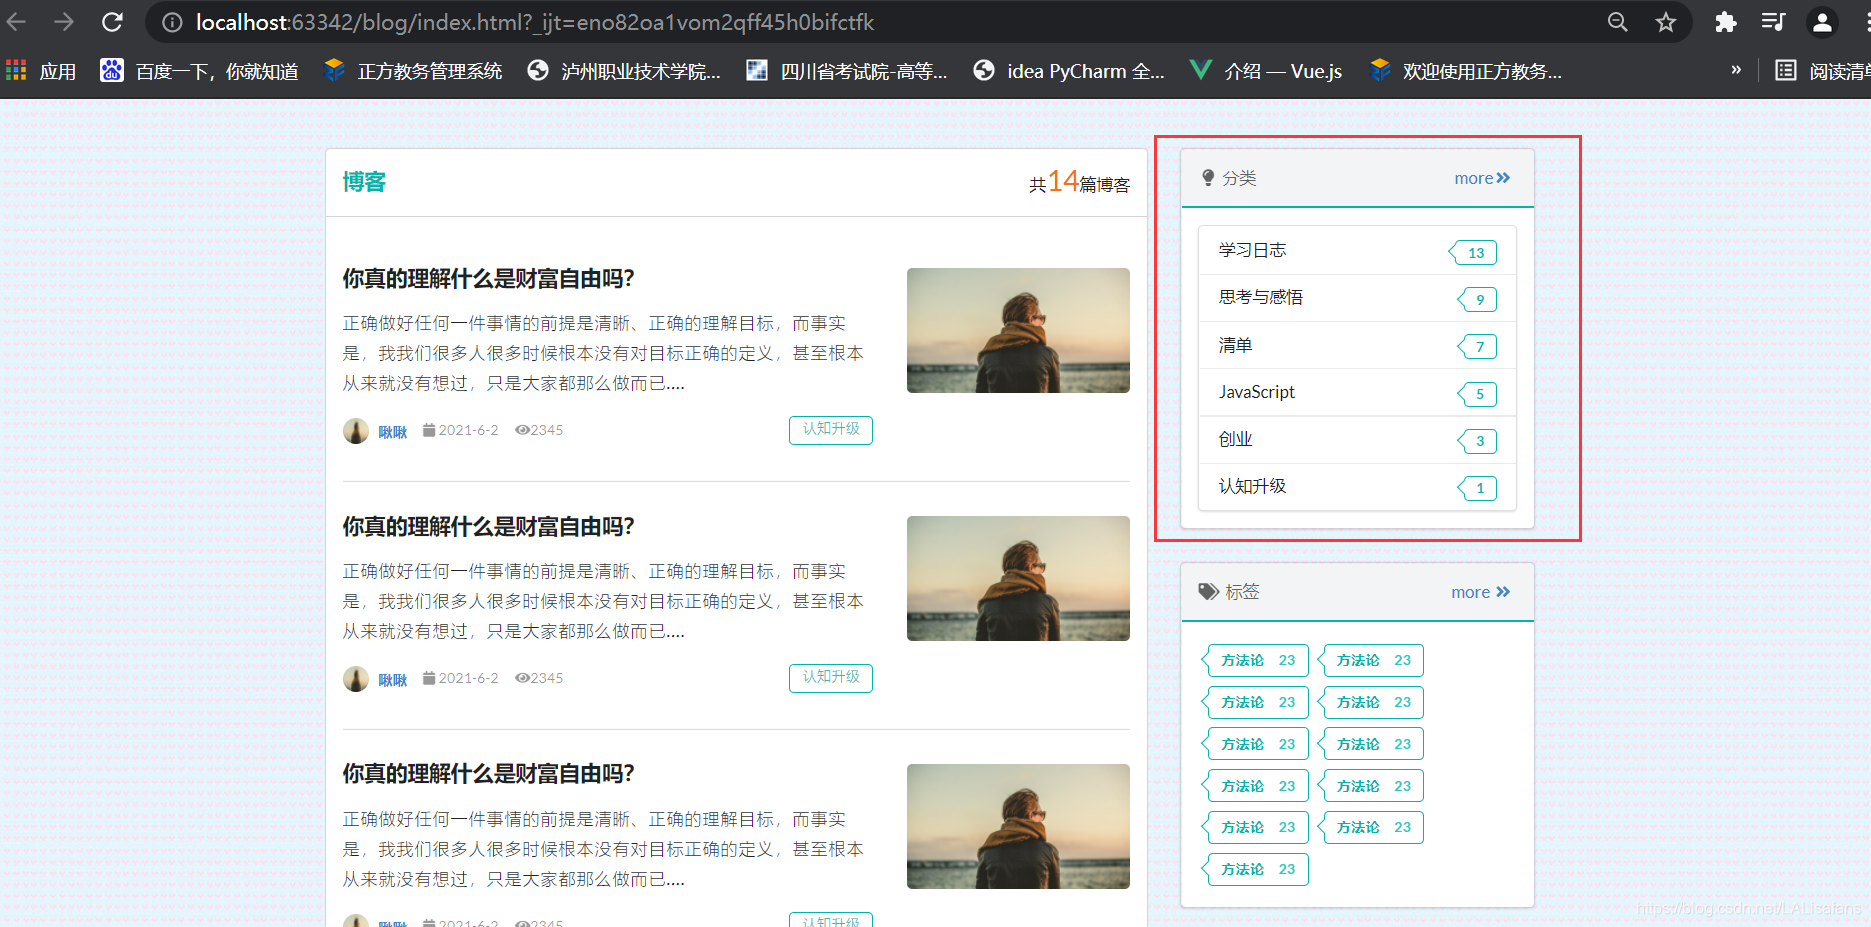Click the 9 count badge for 思考与感悟

(x=1478, y=299)
